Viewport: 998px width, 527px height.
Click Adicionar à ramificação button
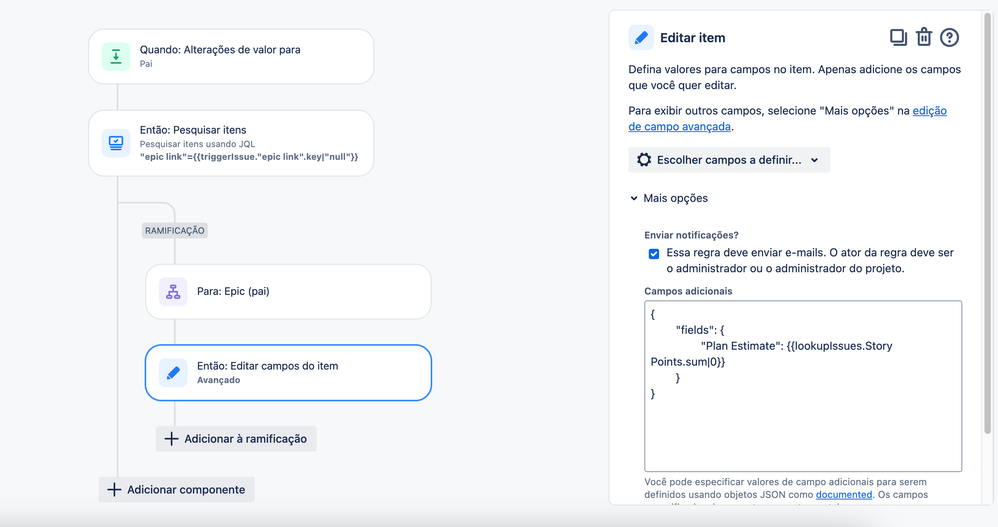[x=236, y=439]
